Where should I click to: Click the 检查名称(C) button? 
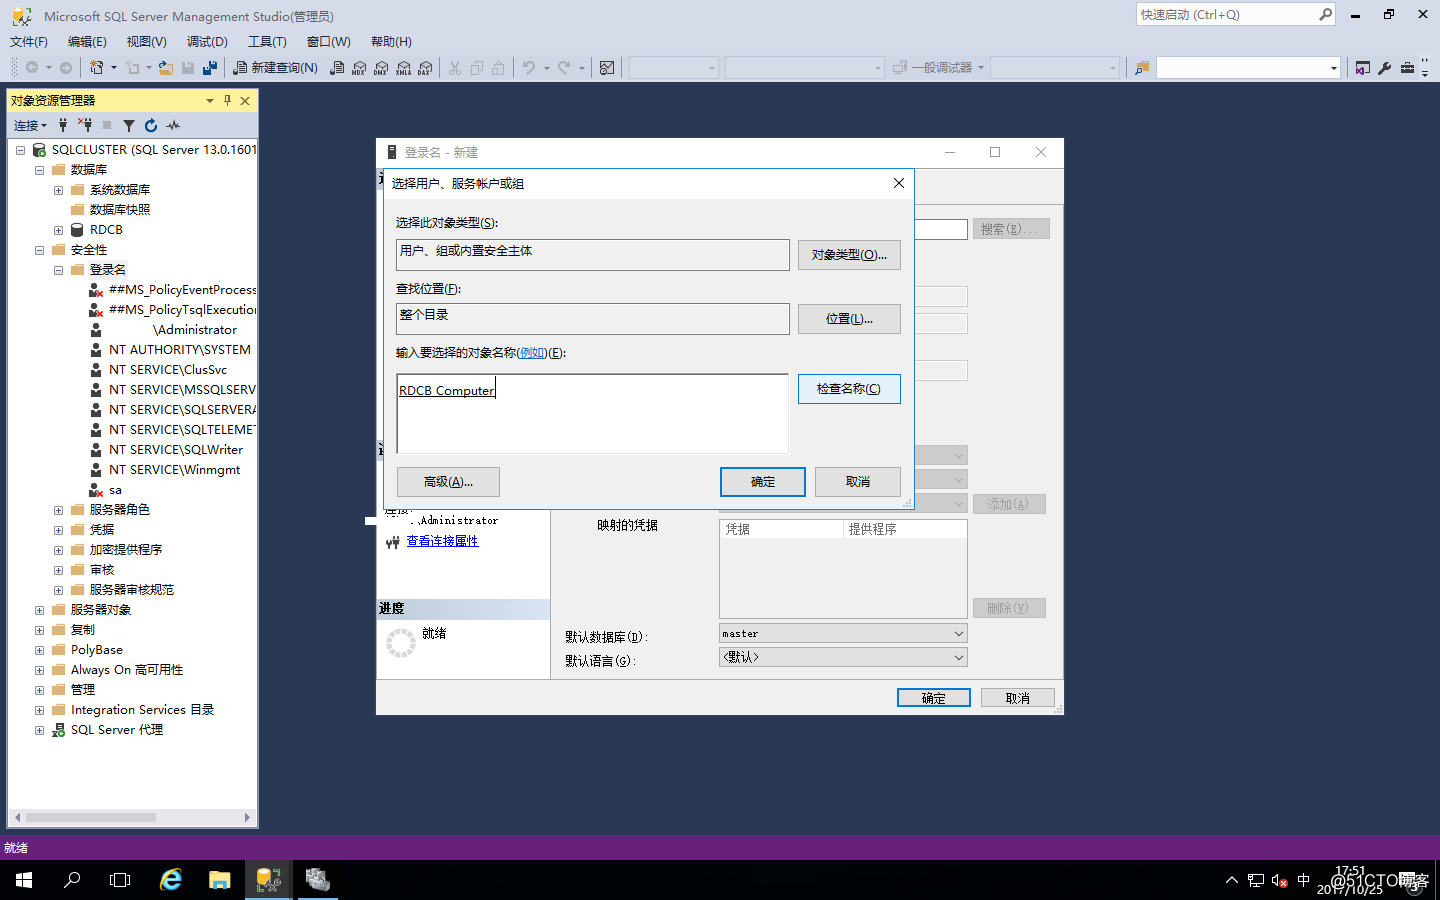click(x=849, y=389)
